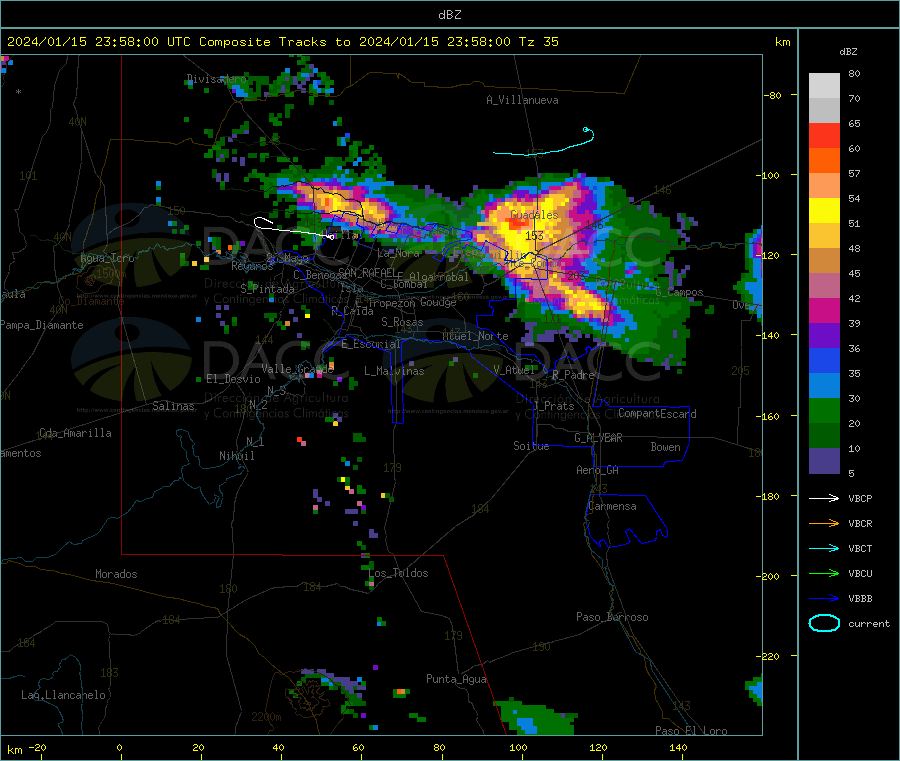Pick the magenta 39-42 dBZ color swatch
Screen dimensions: 900x761
pos(824,310)
